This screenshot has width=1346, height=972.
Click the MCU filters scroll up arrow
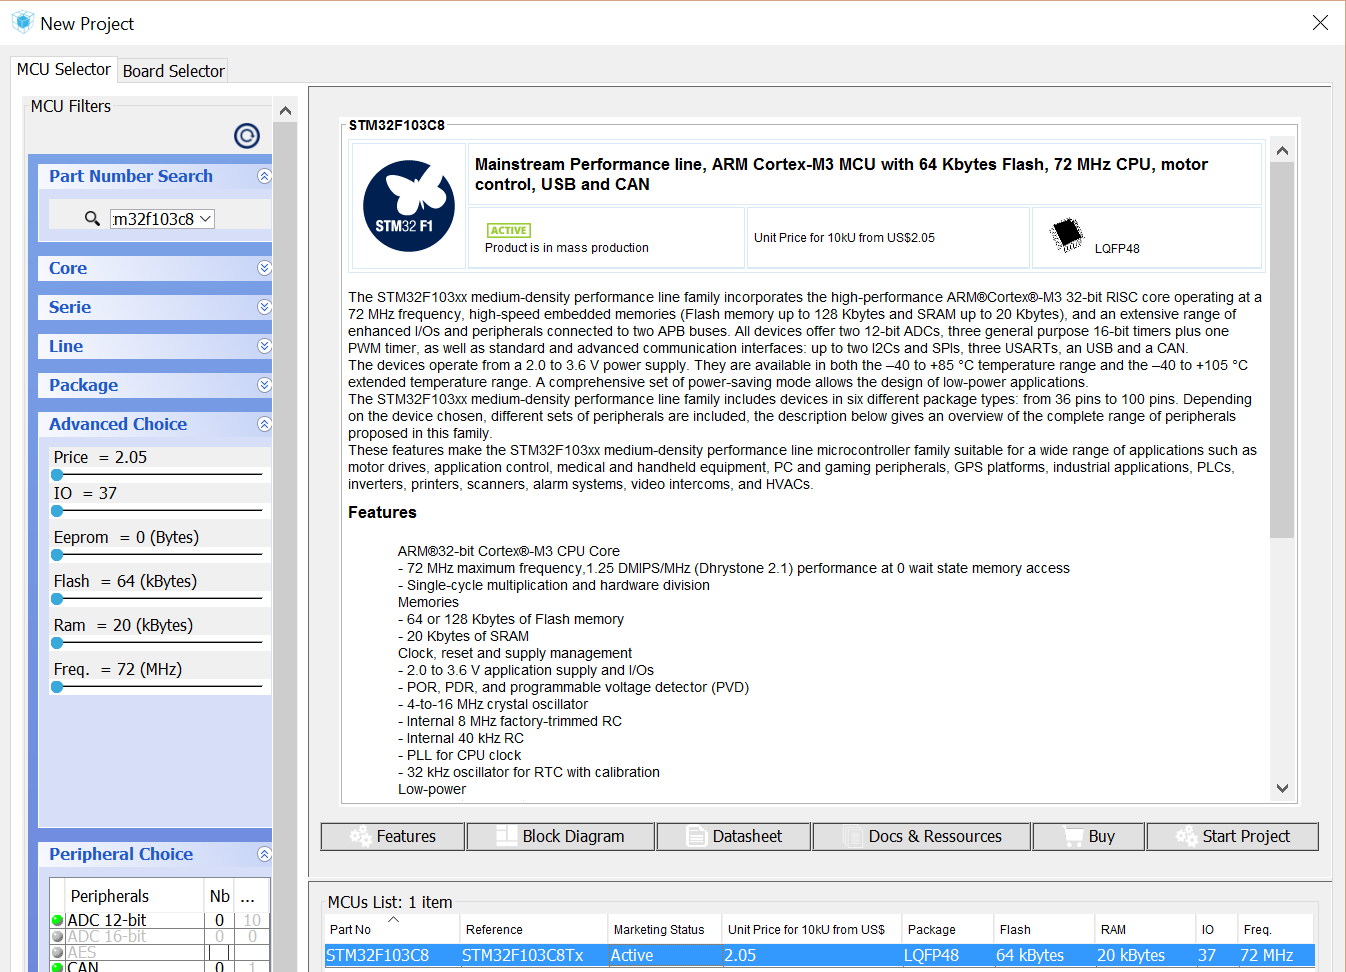click(x=285, y=110)
